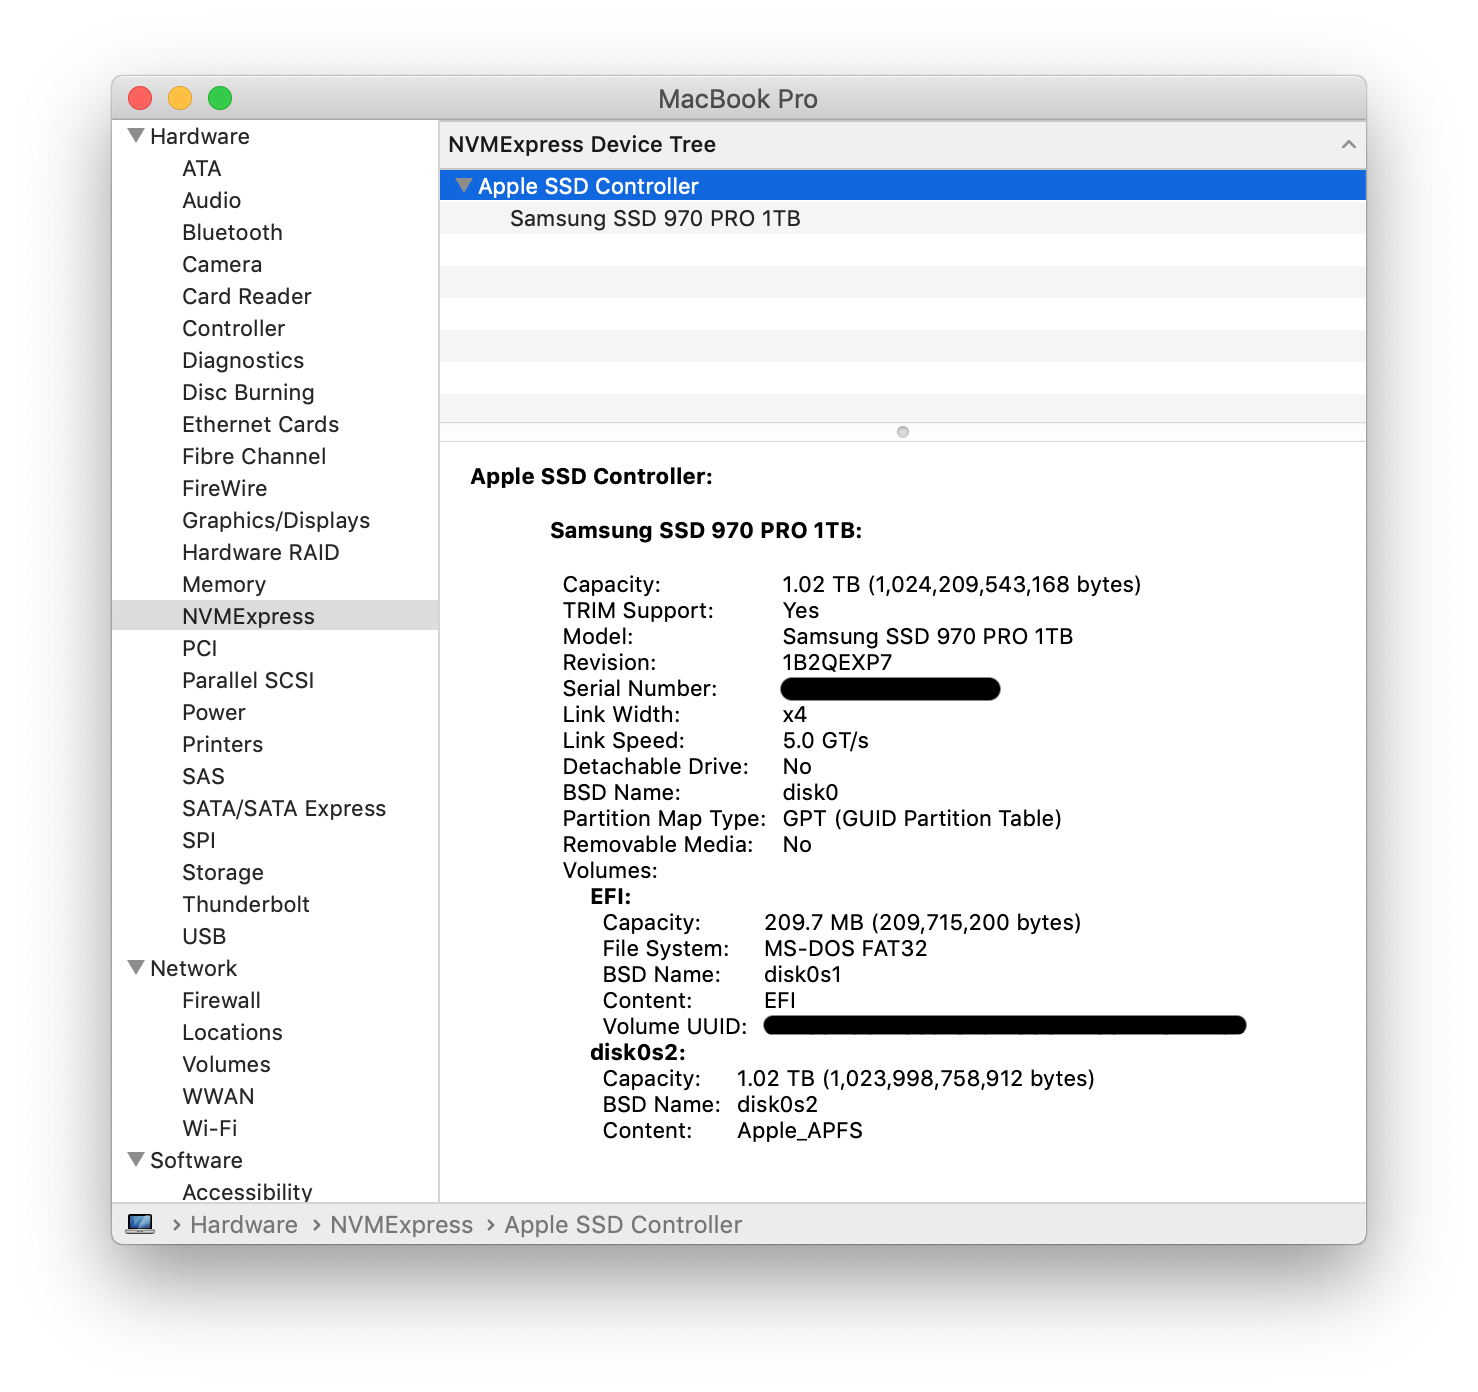The height and width of the screenshot is (1392, 1478).
Task: Select Printers in the sidebar
Action: (x=223, y=744)
